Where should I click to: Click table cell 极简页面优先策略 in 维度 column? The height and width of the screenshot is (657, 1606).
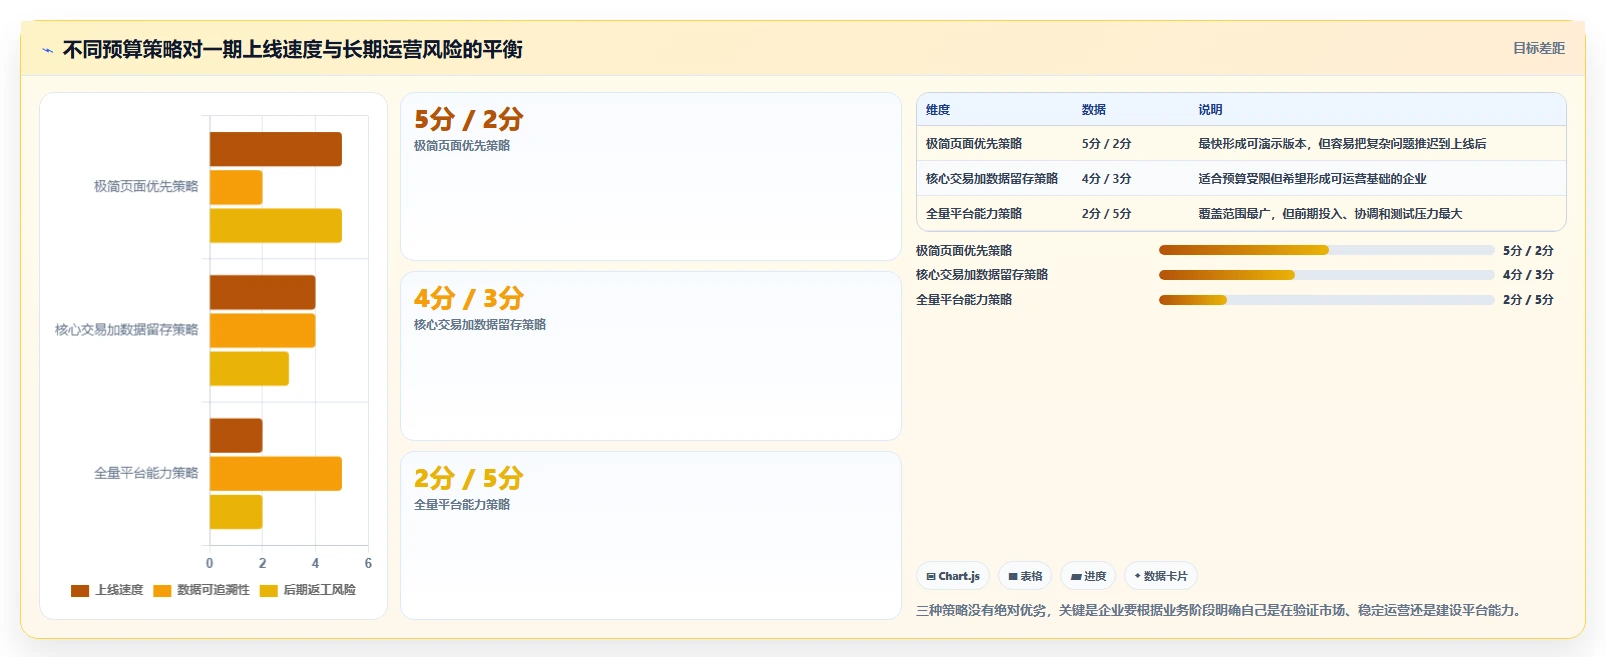974,144
